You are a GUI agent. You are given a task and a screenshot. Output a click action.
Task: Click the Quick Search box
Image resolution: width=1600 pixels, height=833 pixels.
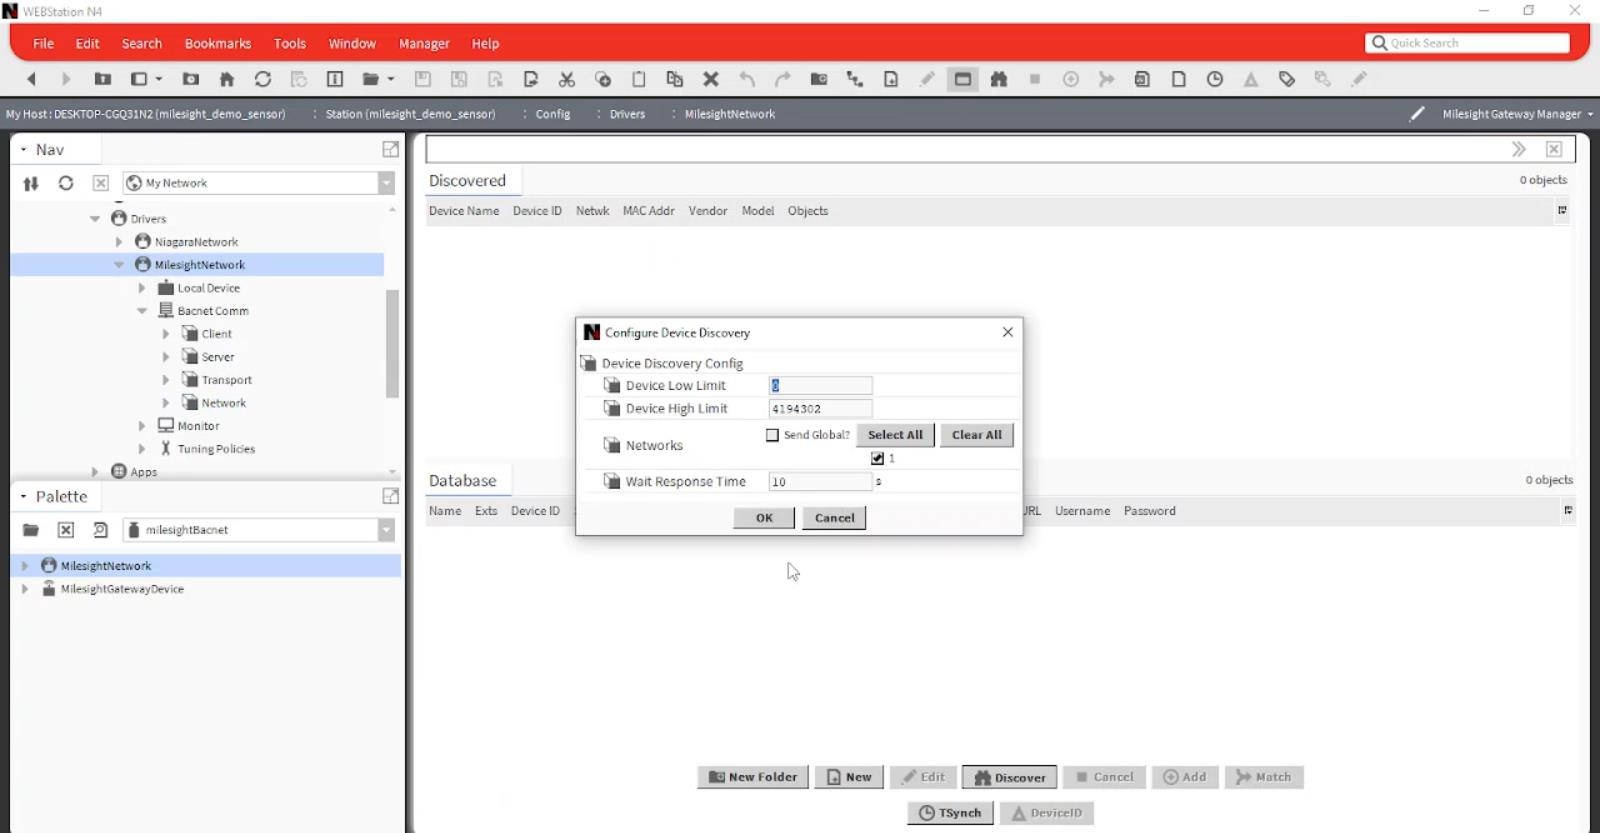point(1467,43)
